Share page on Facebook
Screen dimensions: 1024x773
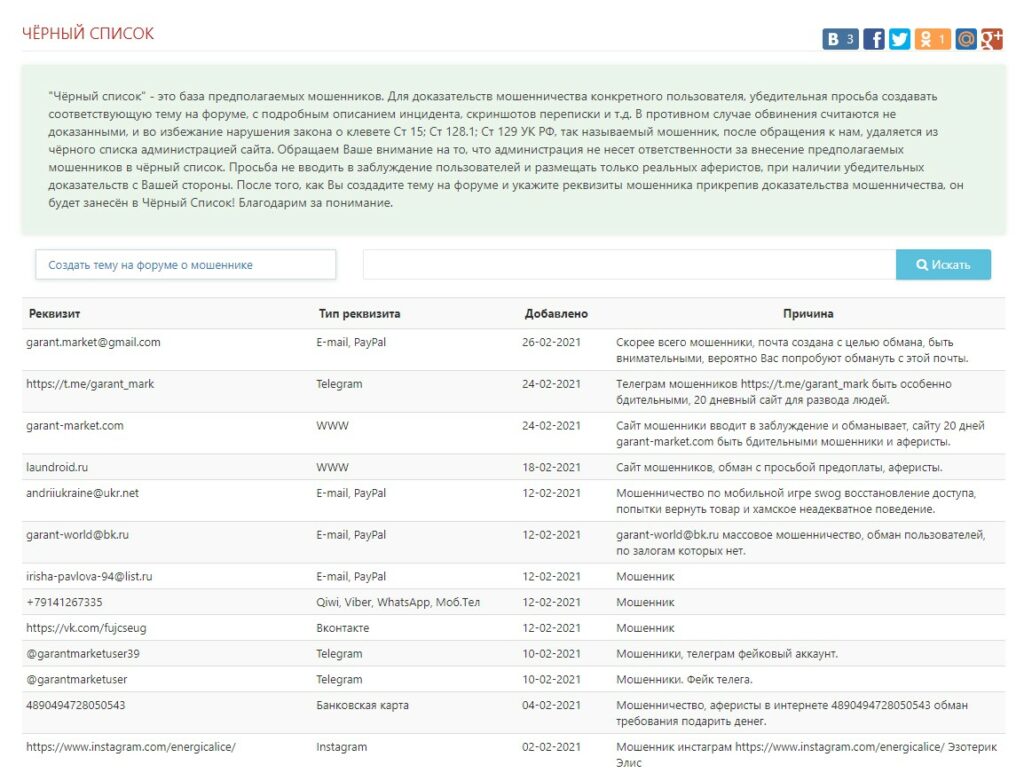click(874, 39)
